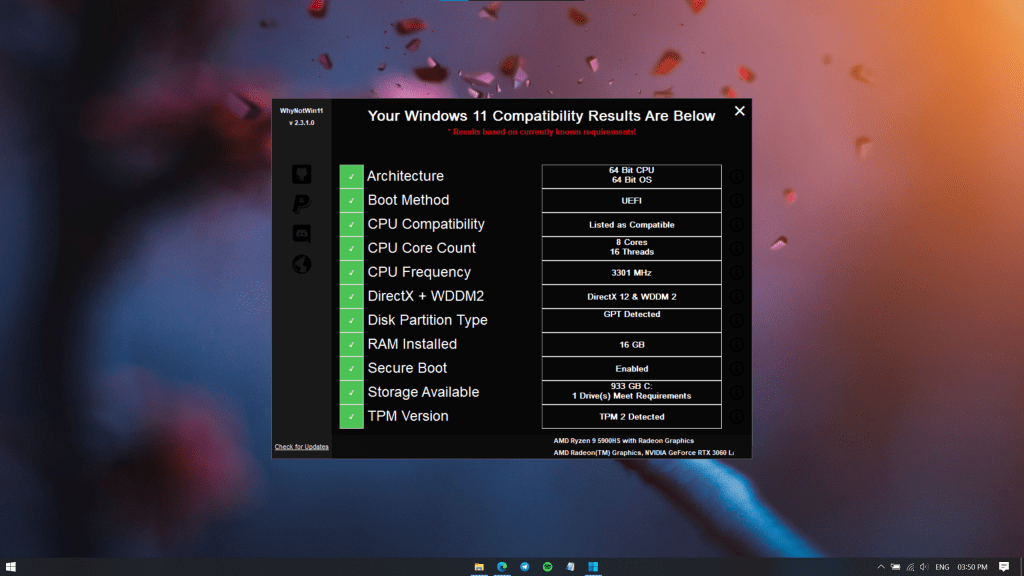Click the 03:50 PM taskbar clock
This screenshot has width=1024, height=576.
point(972,567)
